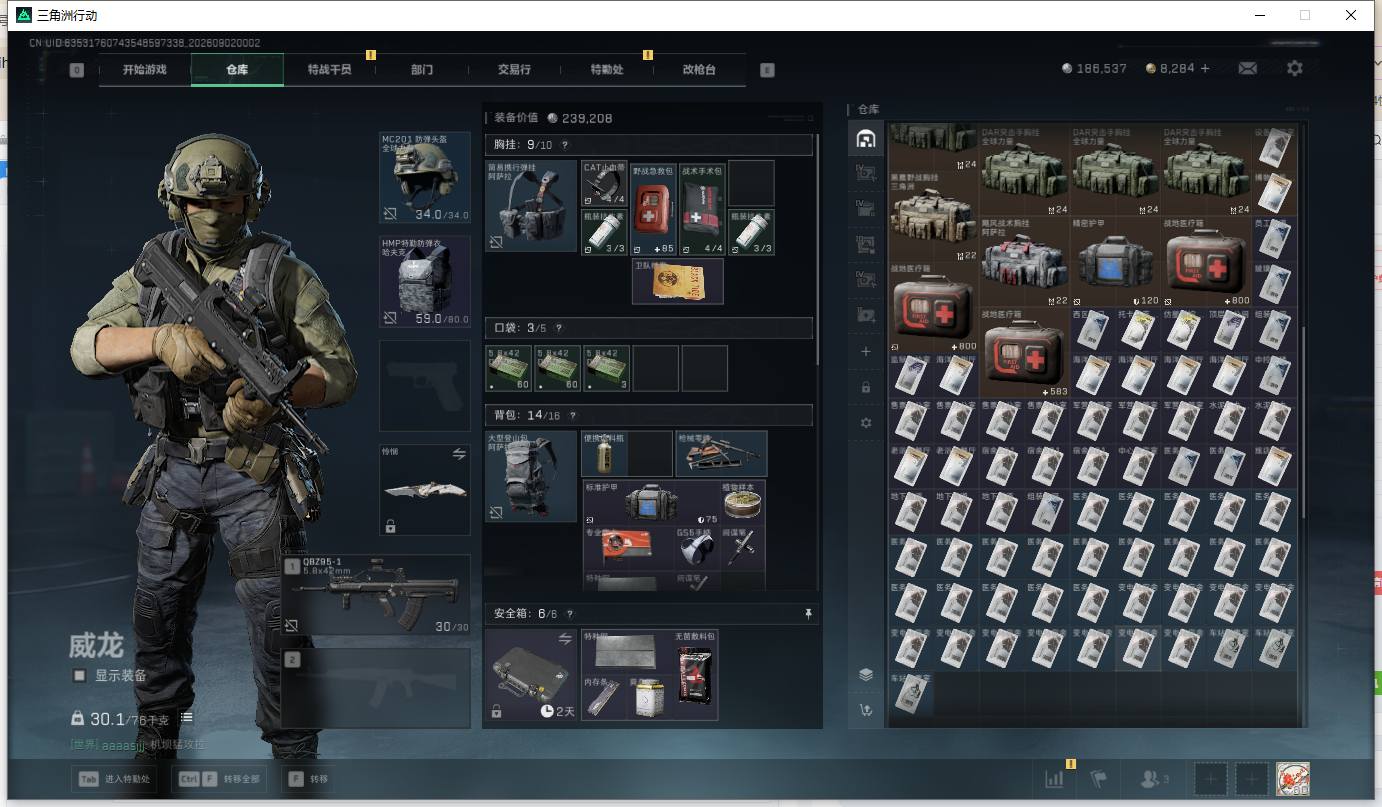Image resolution: width=1382 pixels, height=807 pixels.
Task: Click the O key previous-tab badge
Action: point(77,70)
